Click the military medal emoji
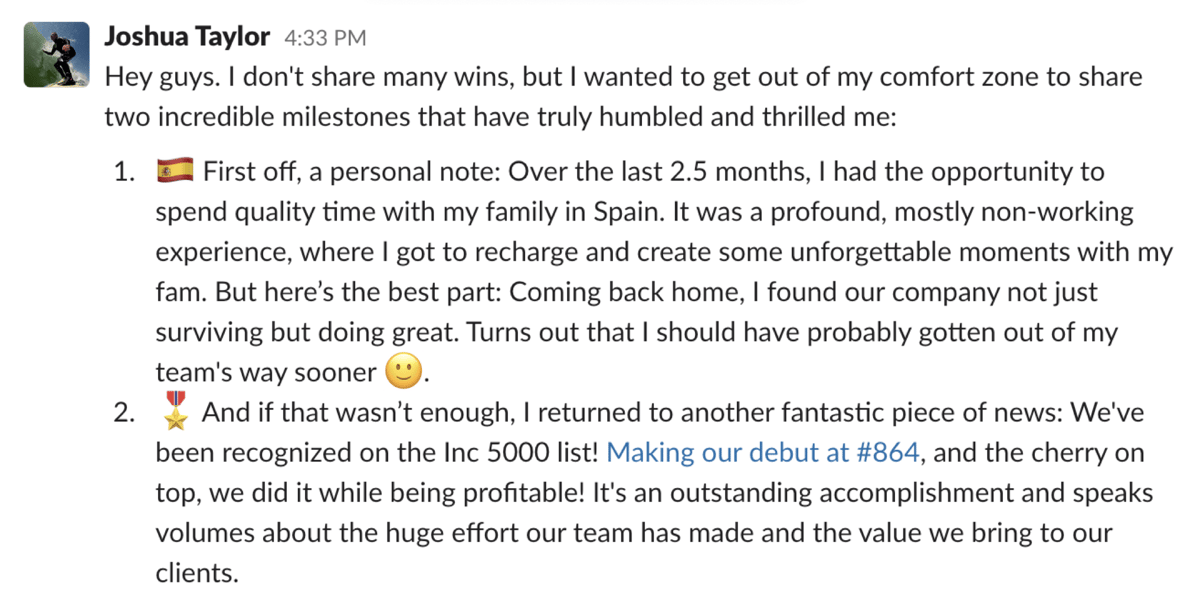 [174, 411]
